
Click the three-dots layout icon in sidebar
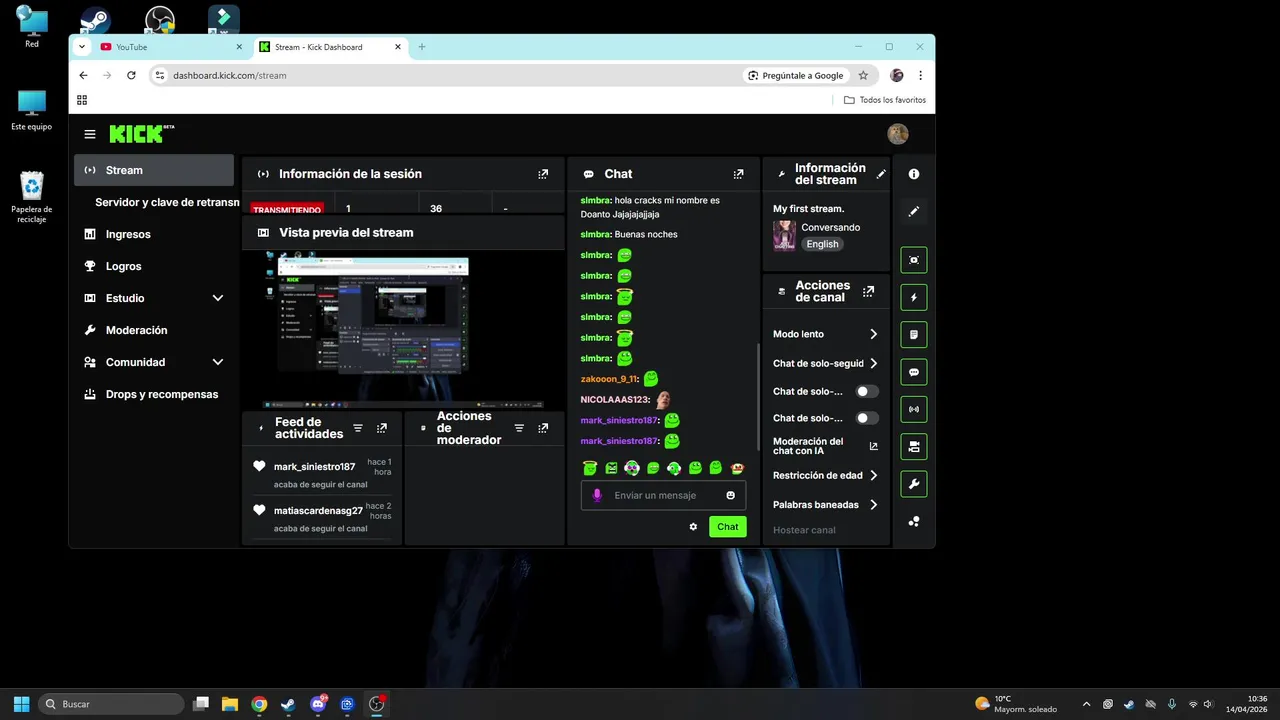(x=913, y=521)
